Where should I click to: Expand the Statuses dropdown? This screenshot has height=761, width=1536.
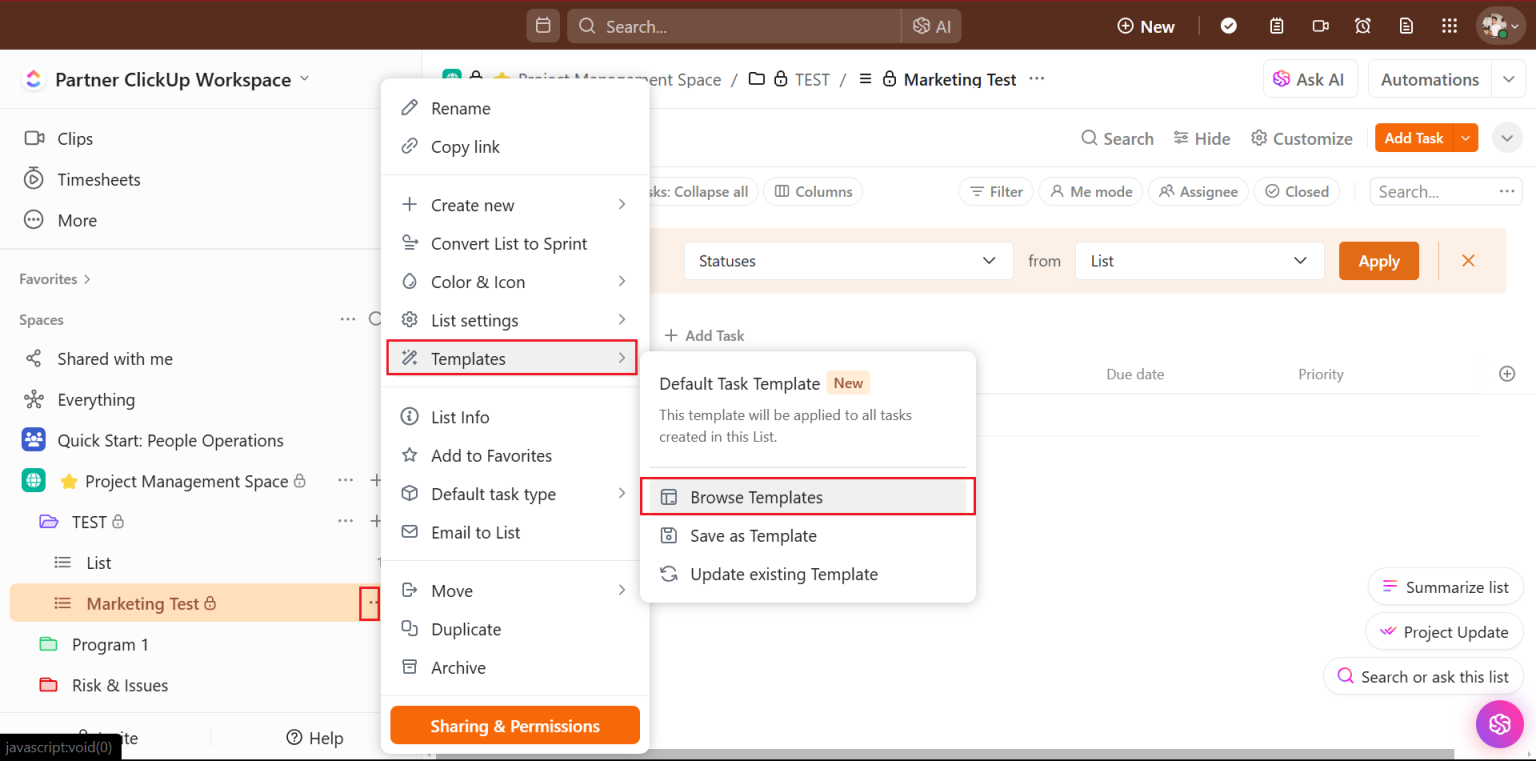(x=846, y=261)
